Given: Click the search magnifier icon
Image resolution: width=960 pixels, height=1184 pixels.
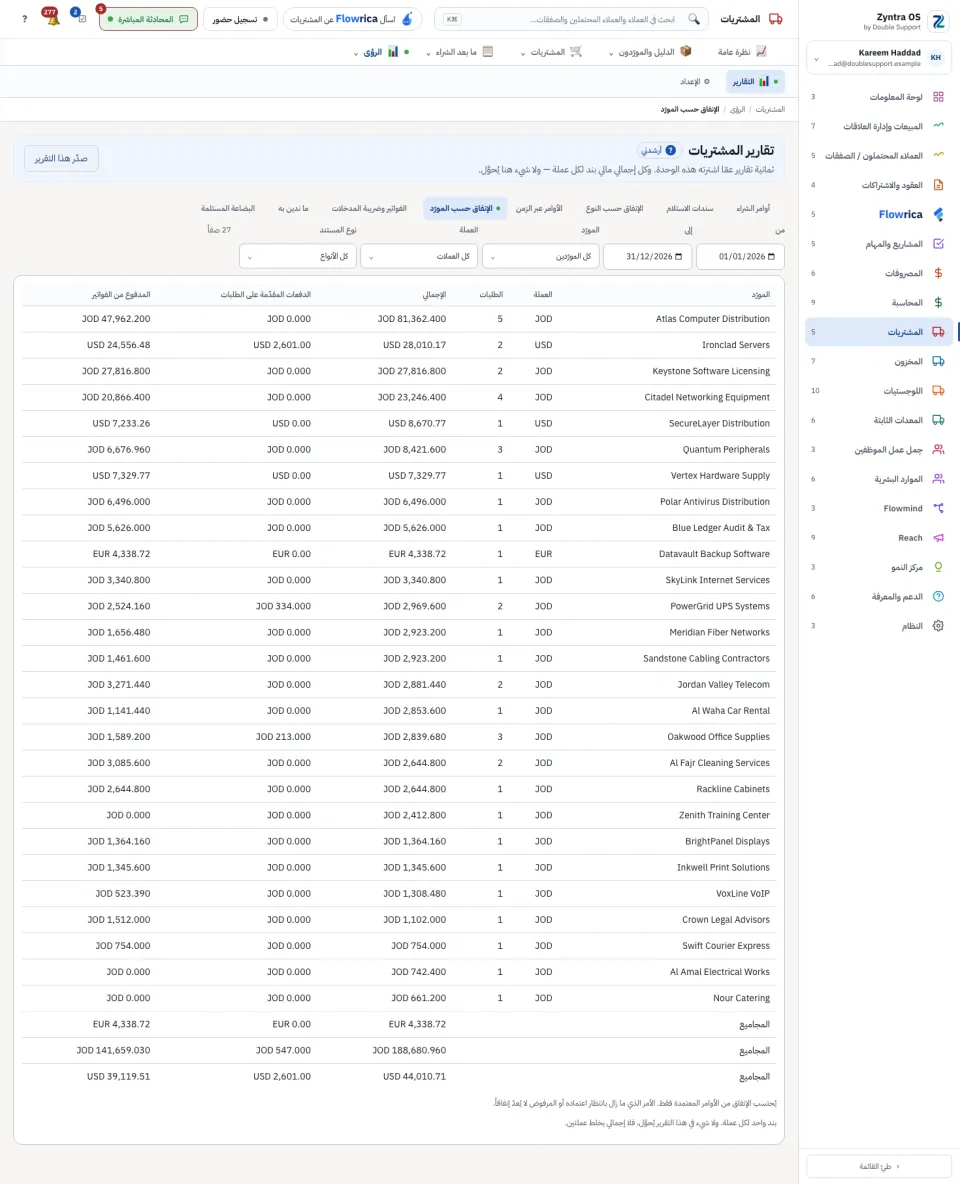Looking at the screenshot, I should (693, 19).
